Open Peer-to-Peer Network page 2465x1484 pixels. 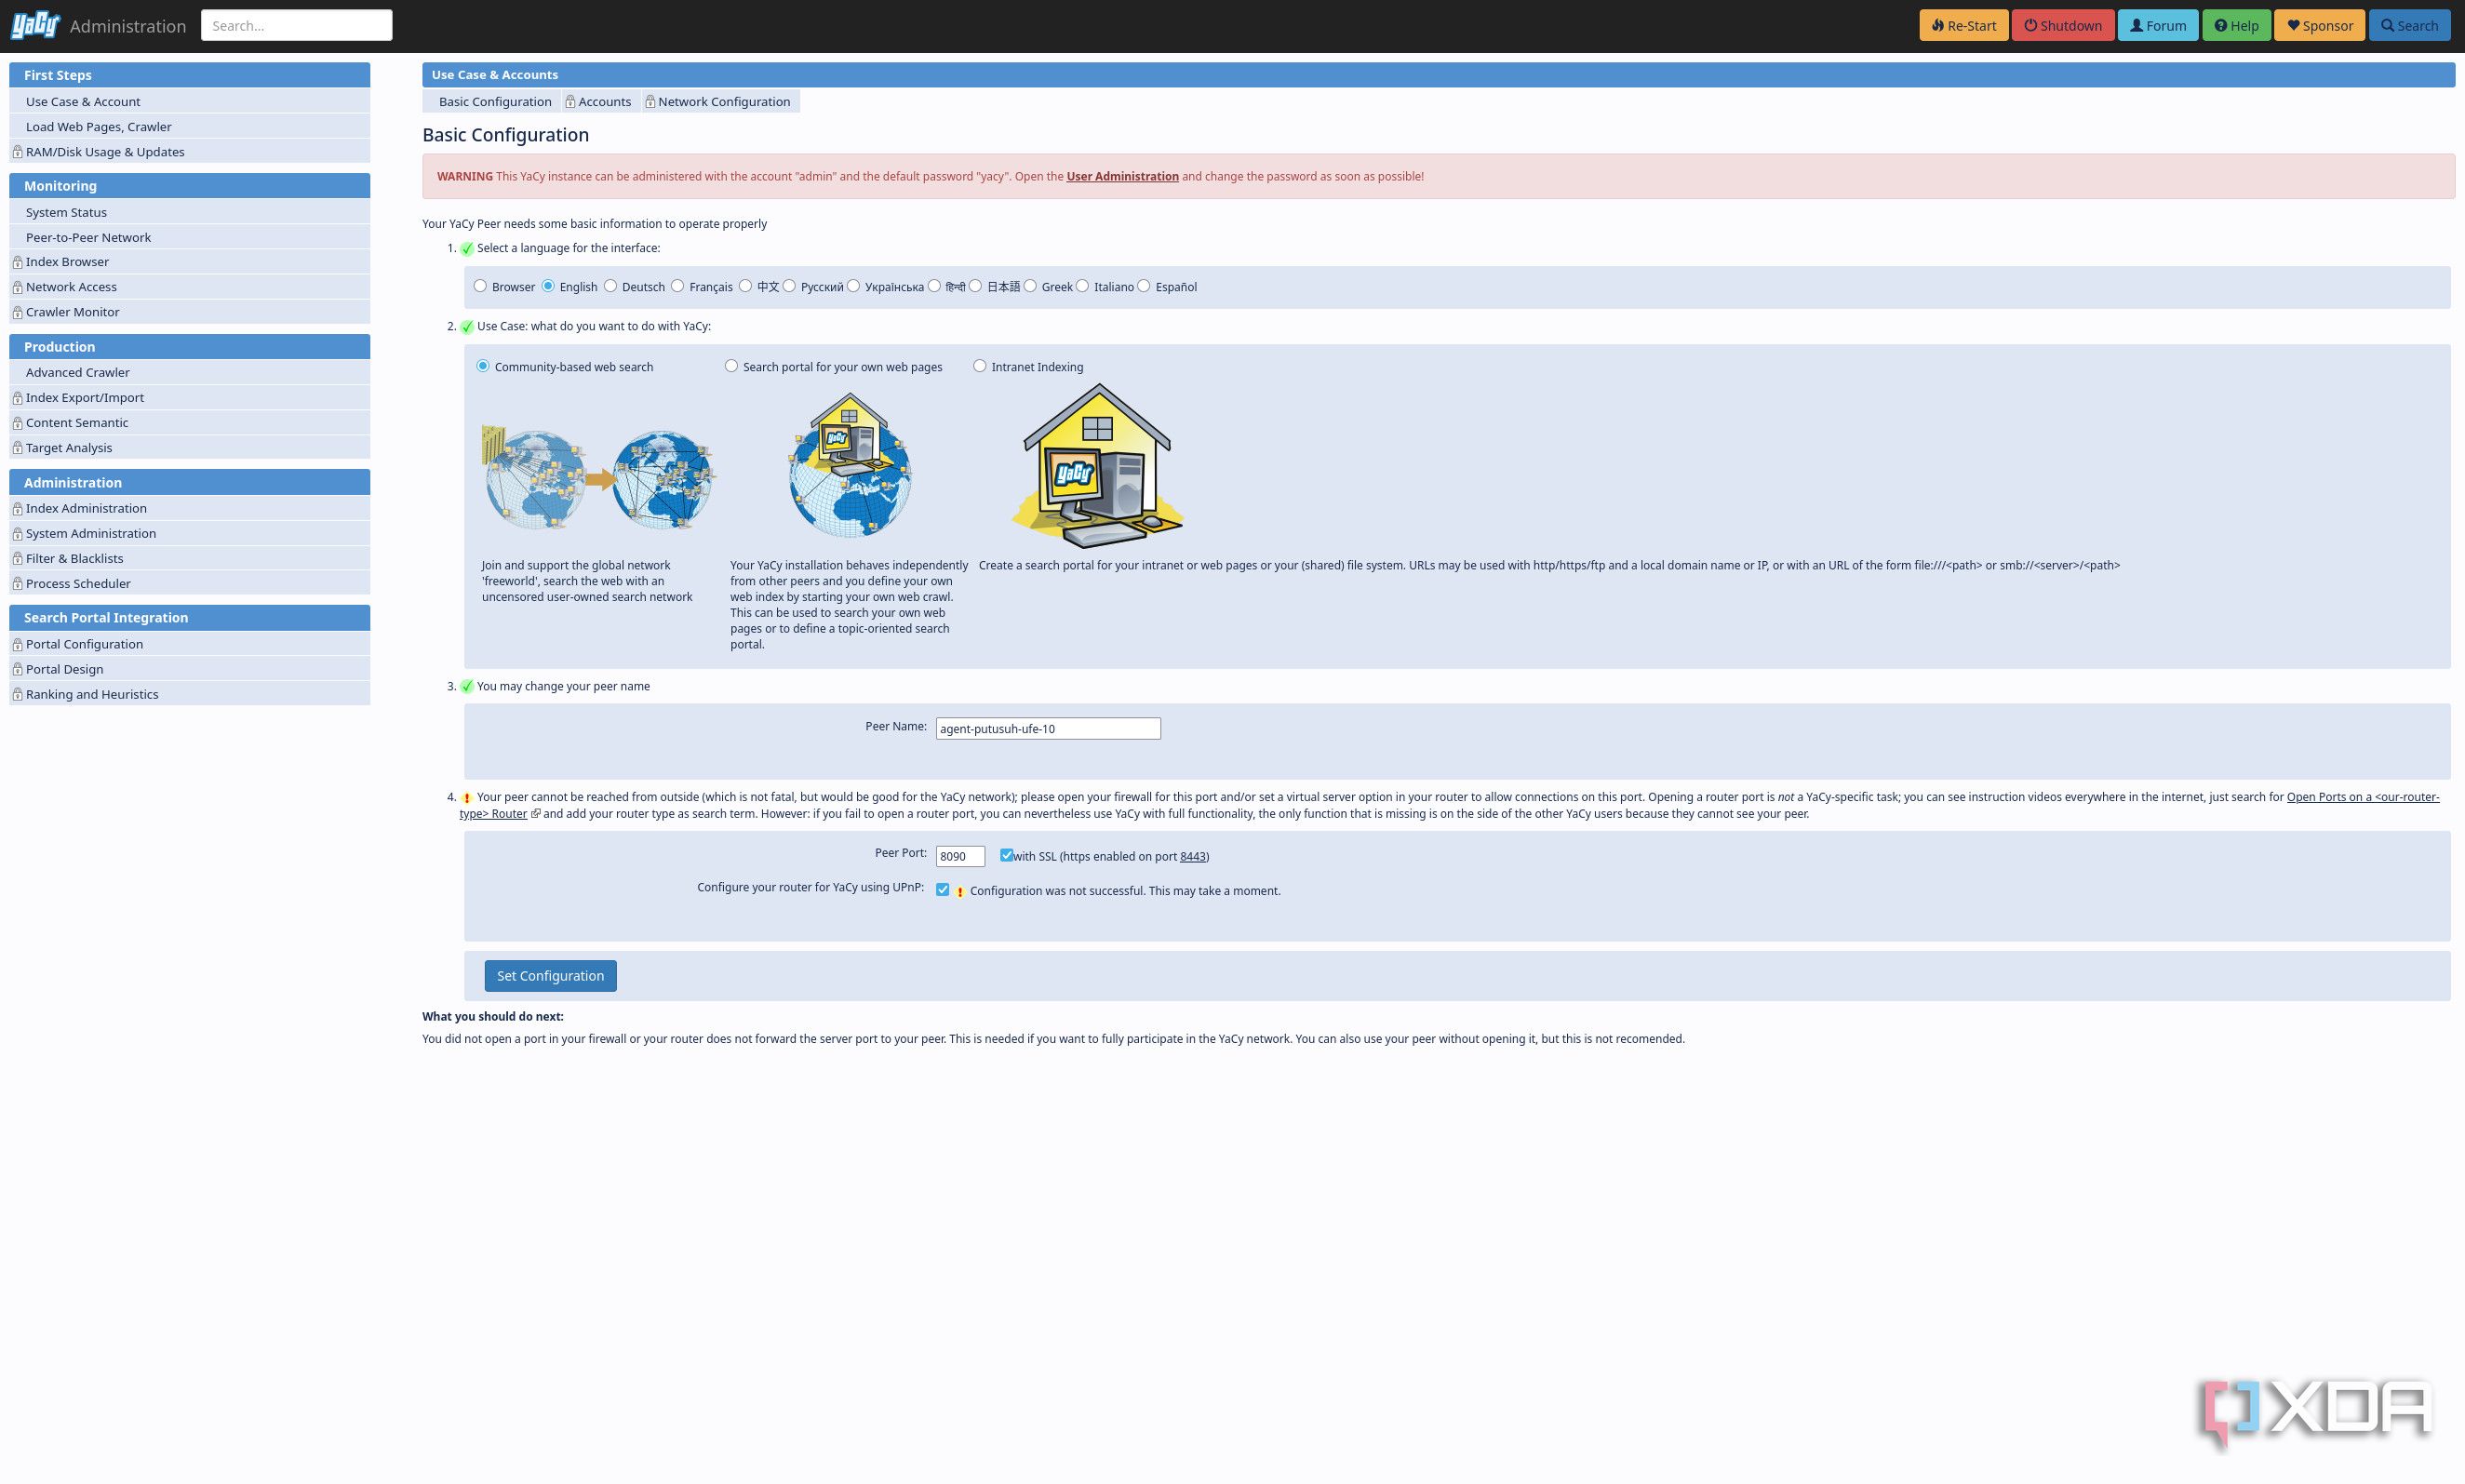190,237
